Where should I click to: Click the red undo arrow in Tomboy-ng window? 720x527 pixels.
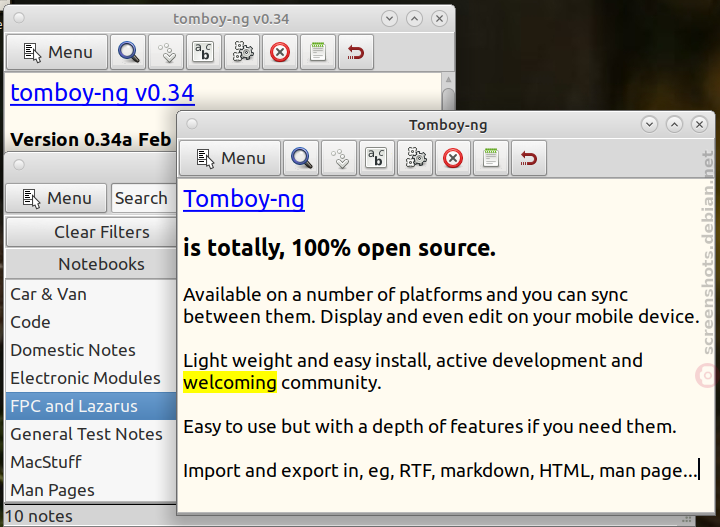pos(529,158)
